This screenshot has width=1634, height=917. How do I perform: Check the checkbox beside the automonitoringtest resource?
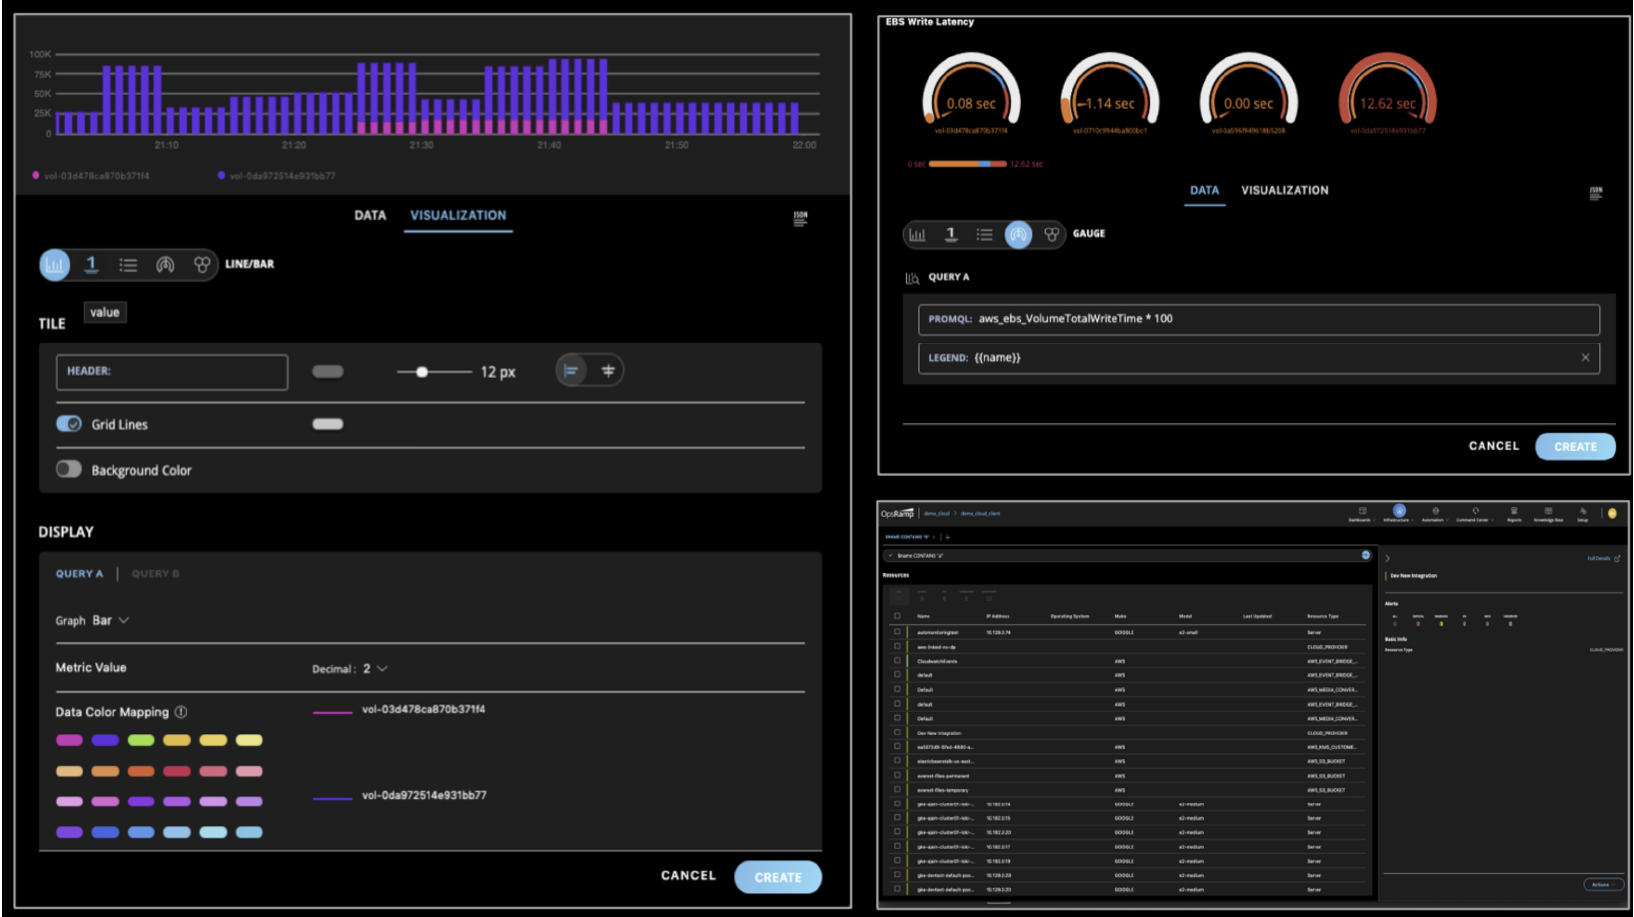click(x=896, y=632)
